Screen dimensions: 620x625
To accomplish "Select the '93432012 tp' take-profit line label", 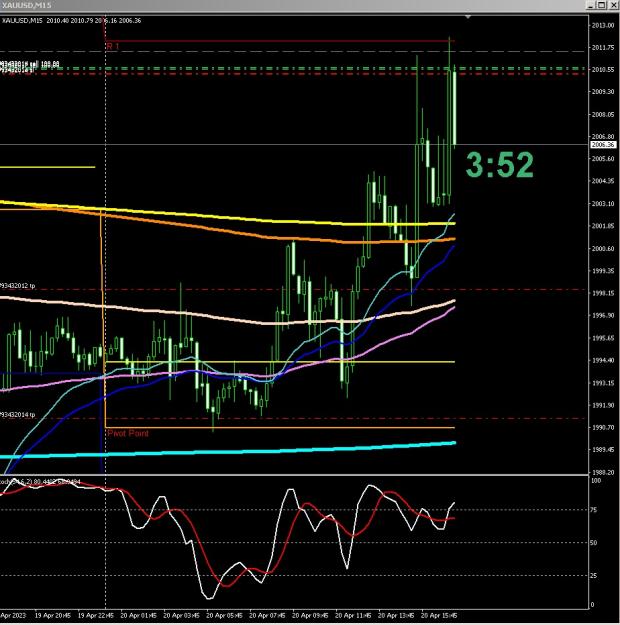I will click(x=18, y=286).
